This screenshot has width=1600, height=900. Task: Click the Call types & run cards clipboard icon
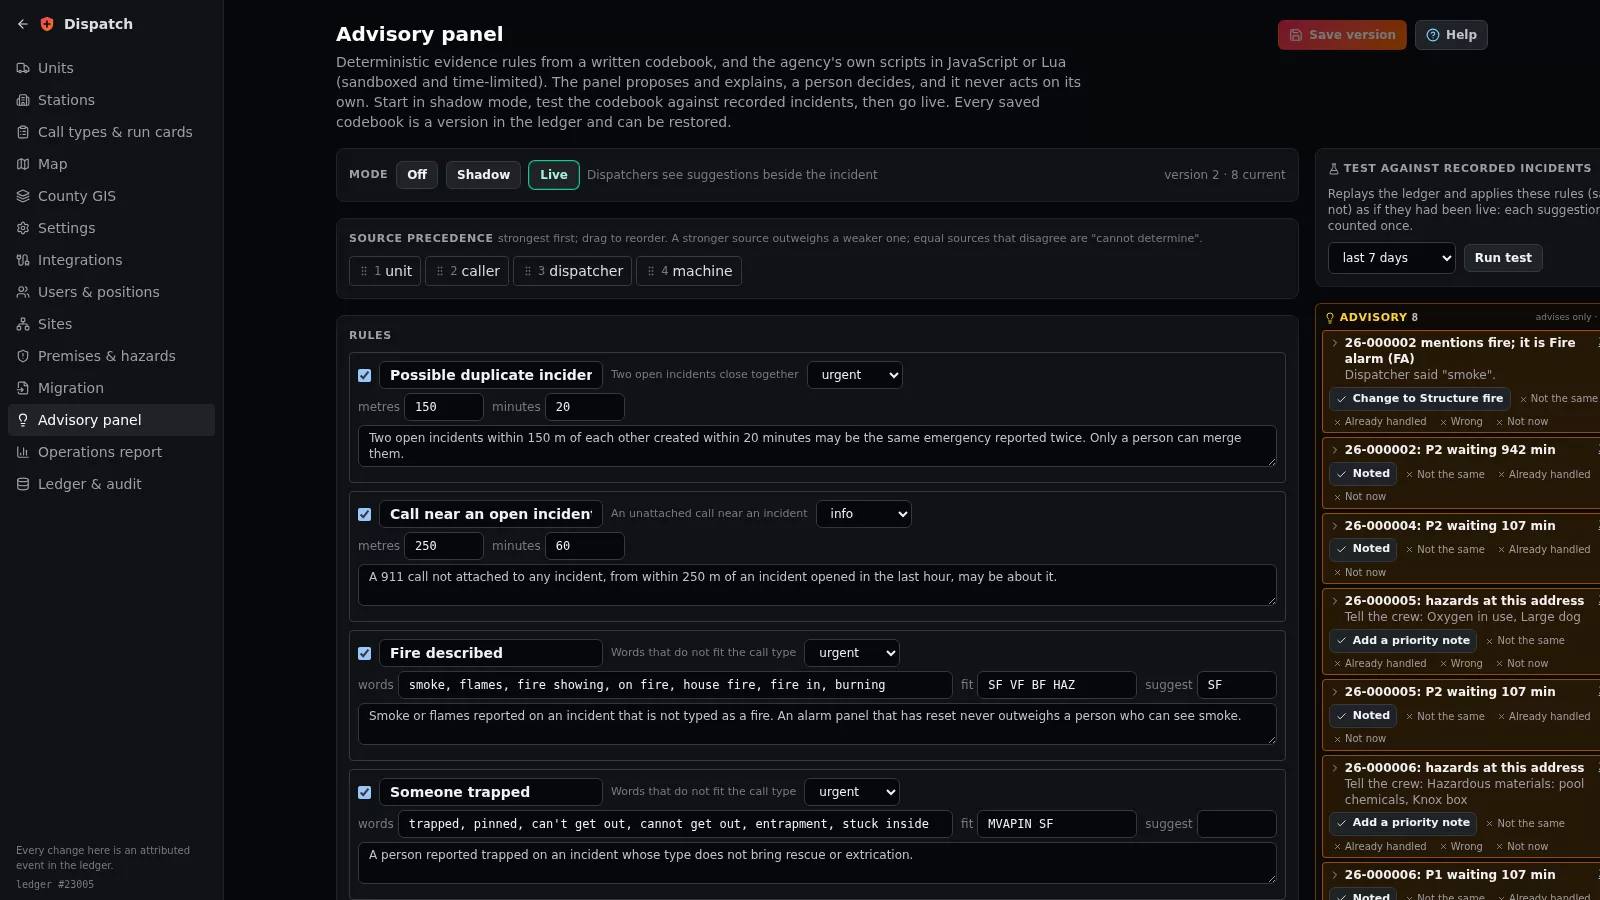point(23,132)
